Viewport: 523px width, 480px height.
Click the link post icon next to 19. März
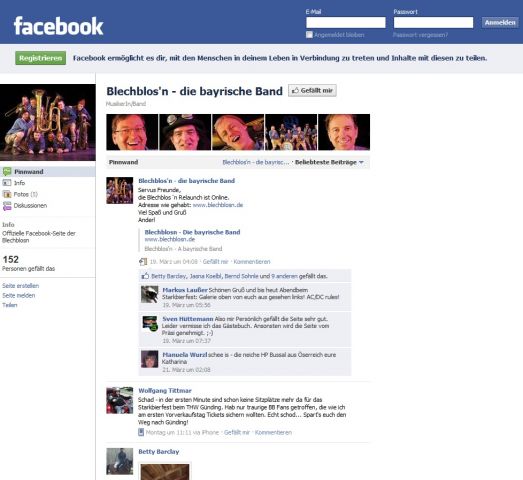click(x=143, y=262)
